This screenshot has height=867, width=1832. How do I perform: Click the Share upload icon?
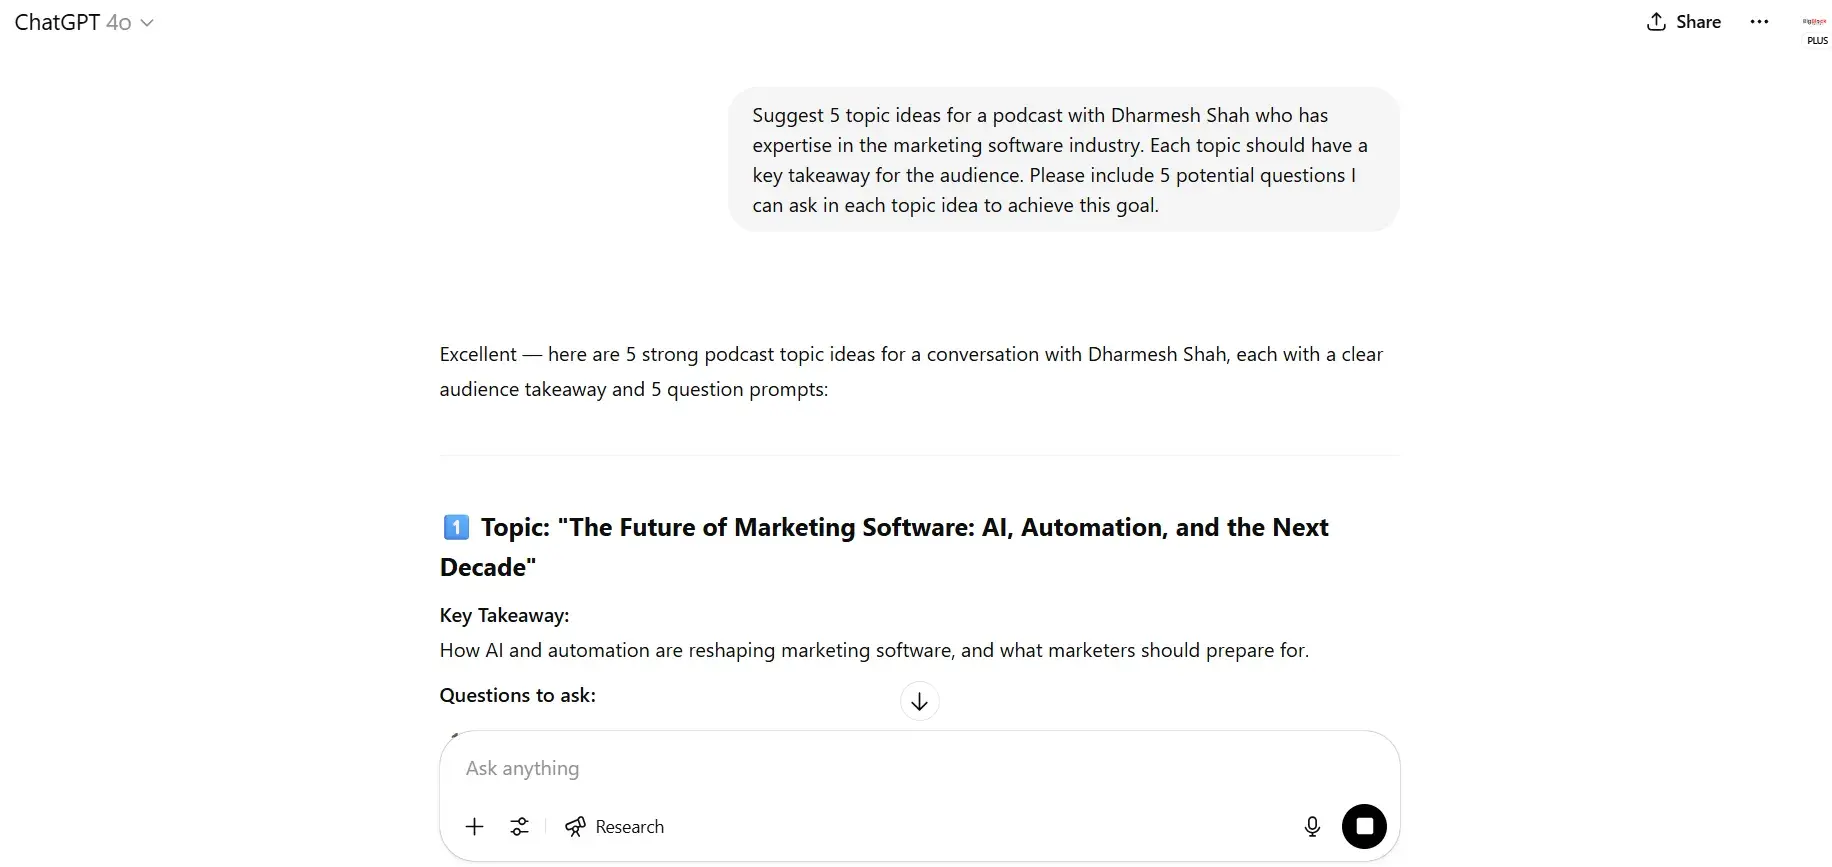click(1656, 21)
